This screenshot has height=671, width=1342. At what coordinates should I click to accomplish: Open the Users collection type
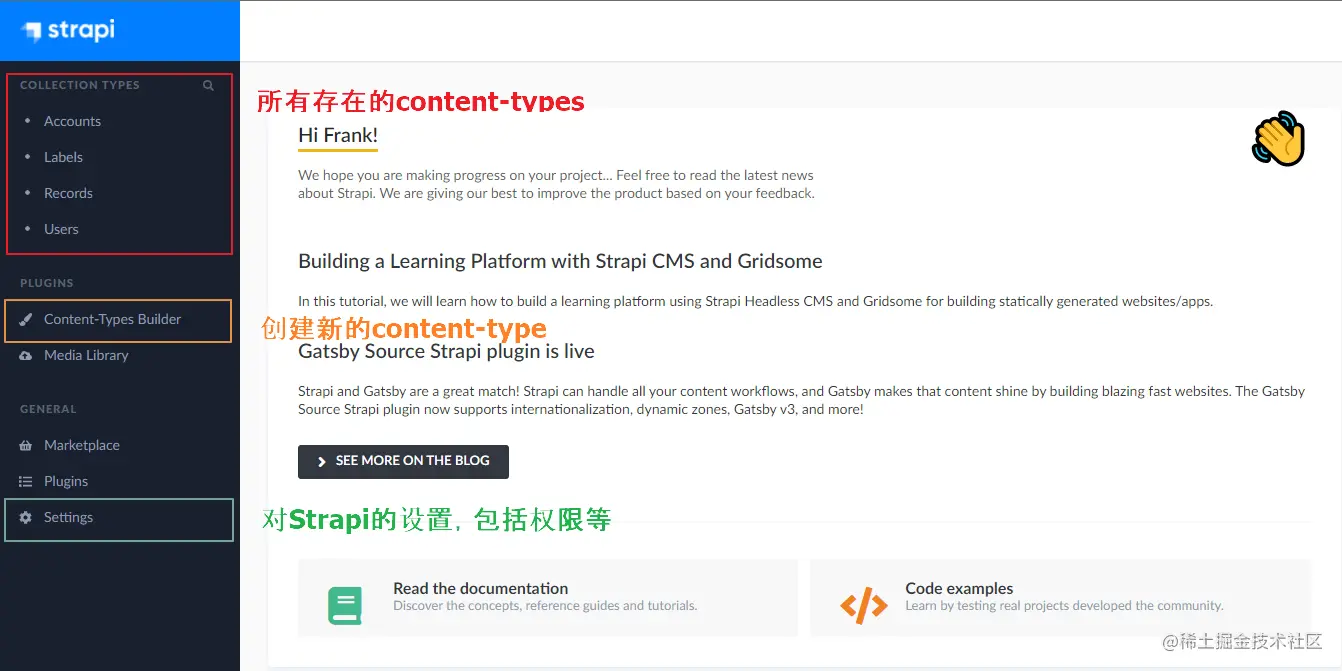point(61,229)
